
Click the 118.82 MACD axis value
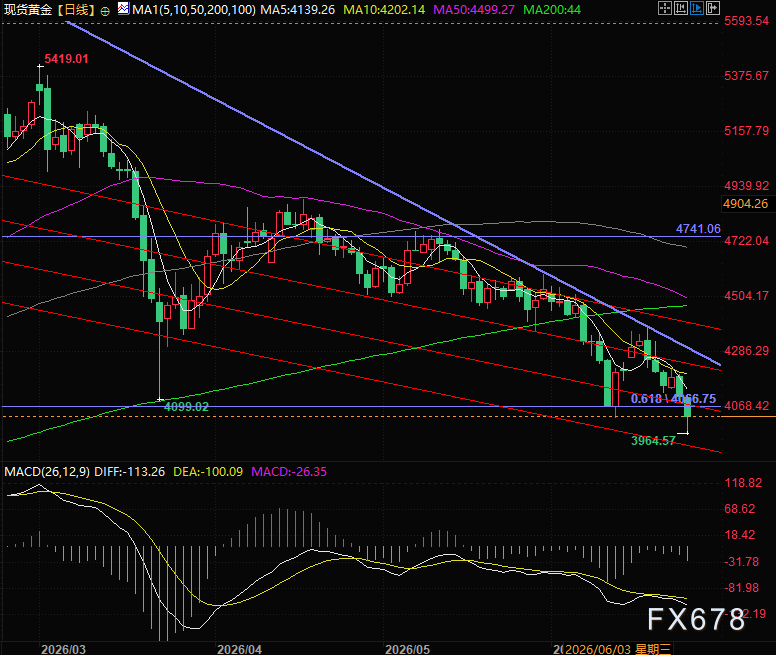(x=743, y=483)
